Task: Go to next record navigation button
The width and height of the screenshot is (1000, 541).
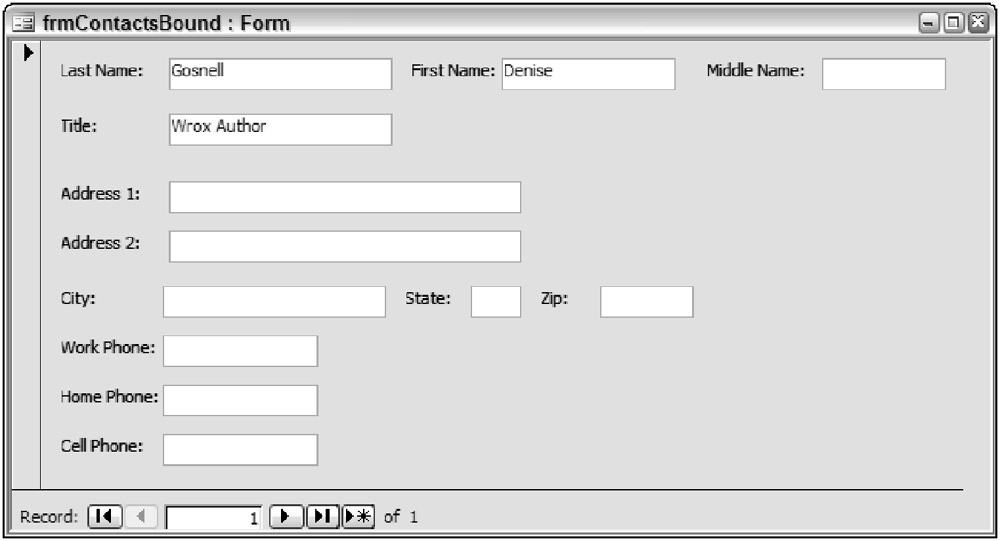Action: click(x=286, y=516)
